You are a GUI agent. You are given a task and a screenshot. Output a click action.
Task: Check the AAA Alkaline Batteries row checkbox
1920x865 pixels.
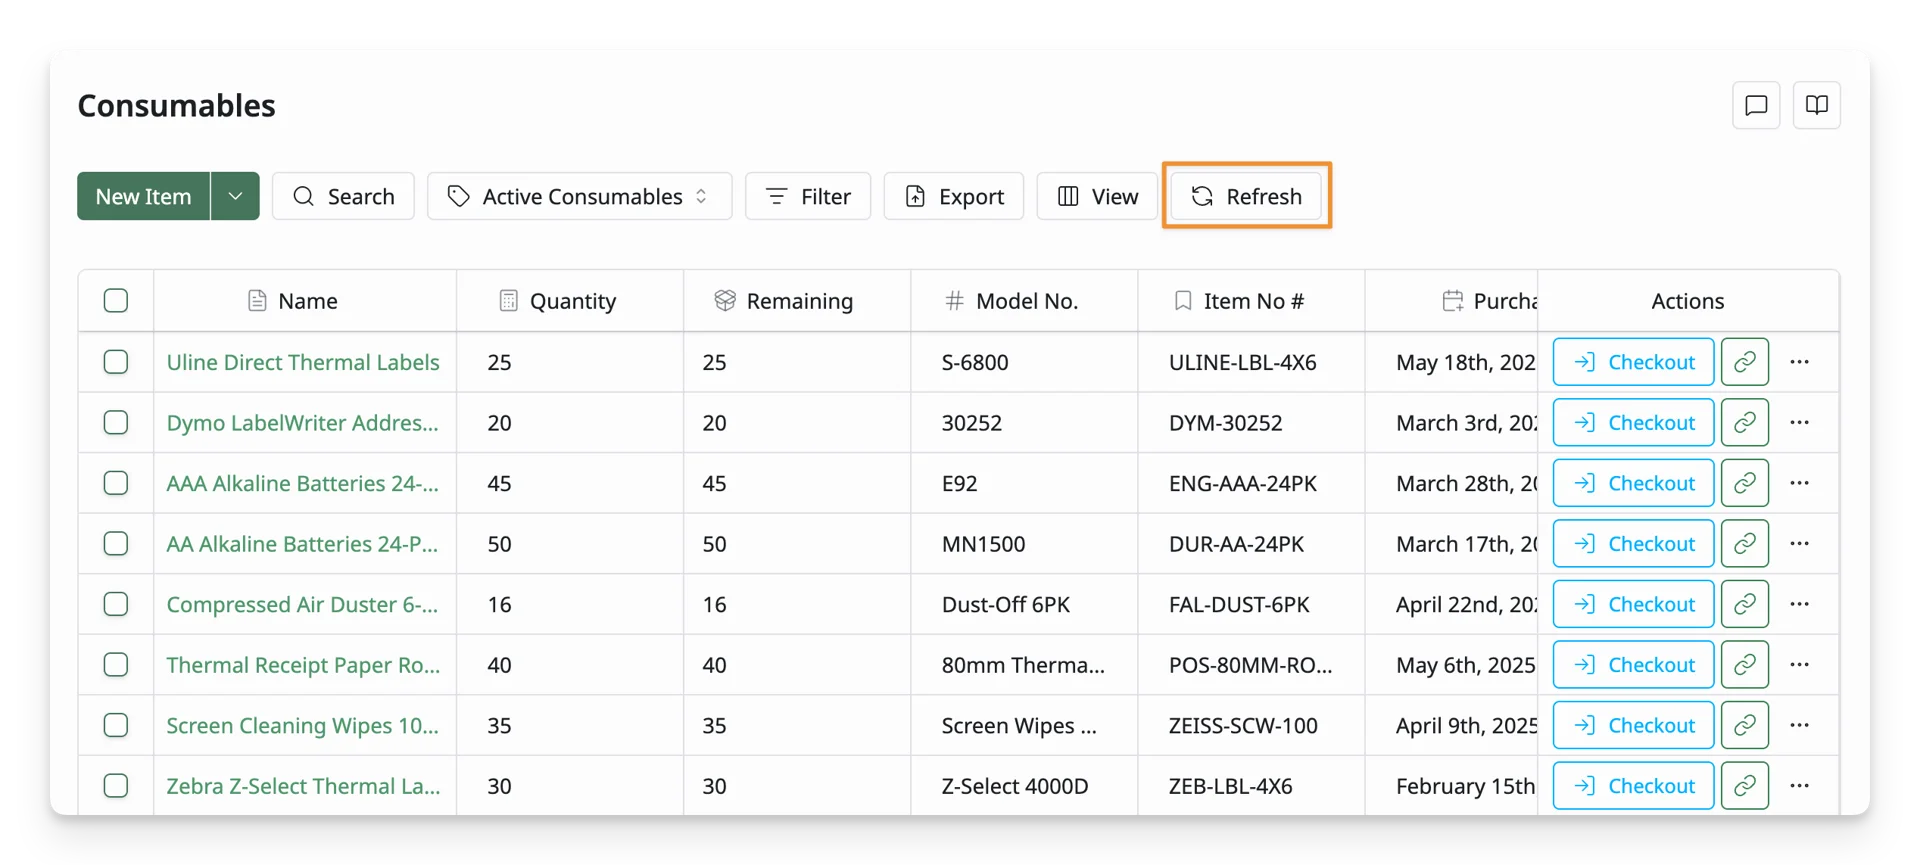[x=116, y=483]
